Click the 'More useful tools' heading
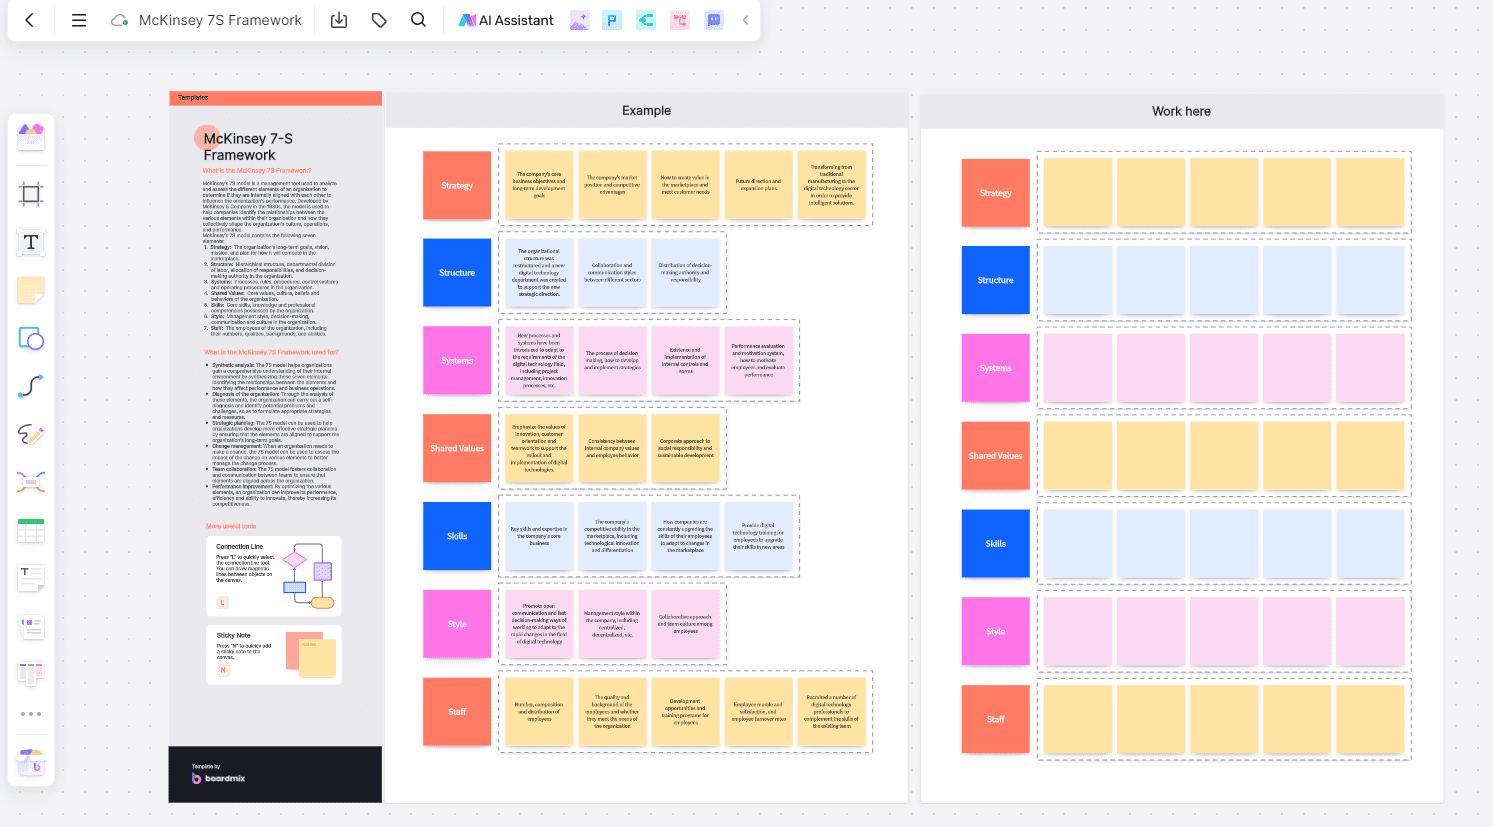This screenshot has width=1493, height=827. click(x=231, y=526)
